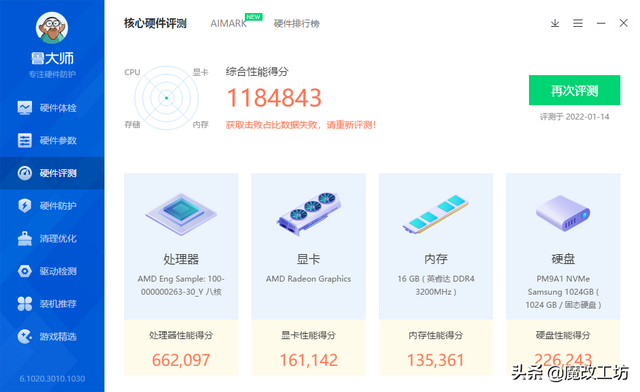Open 游戏精选 in the sidebar

[x=52, y=336]
